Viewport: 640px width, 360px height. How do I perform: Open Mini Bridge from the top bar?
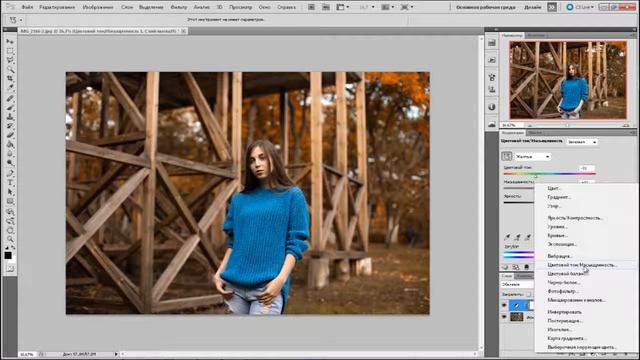[x=326, y=7]
